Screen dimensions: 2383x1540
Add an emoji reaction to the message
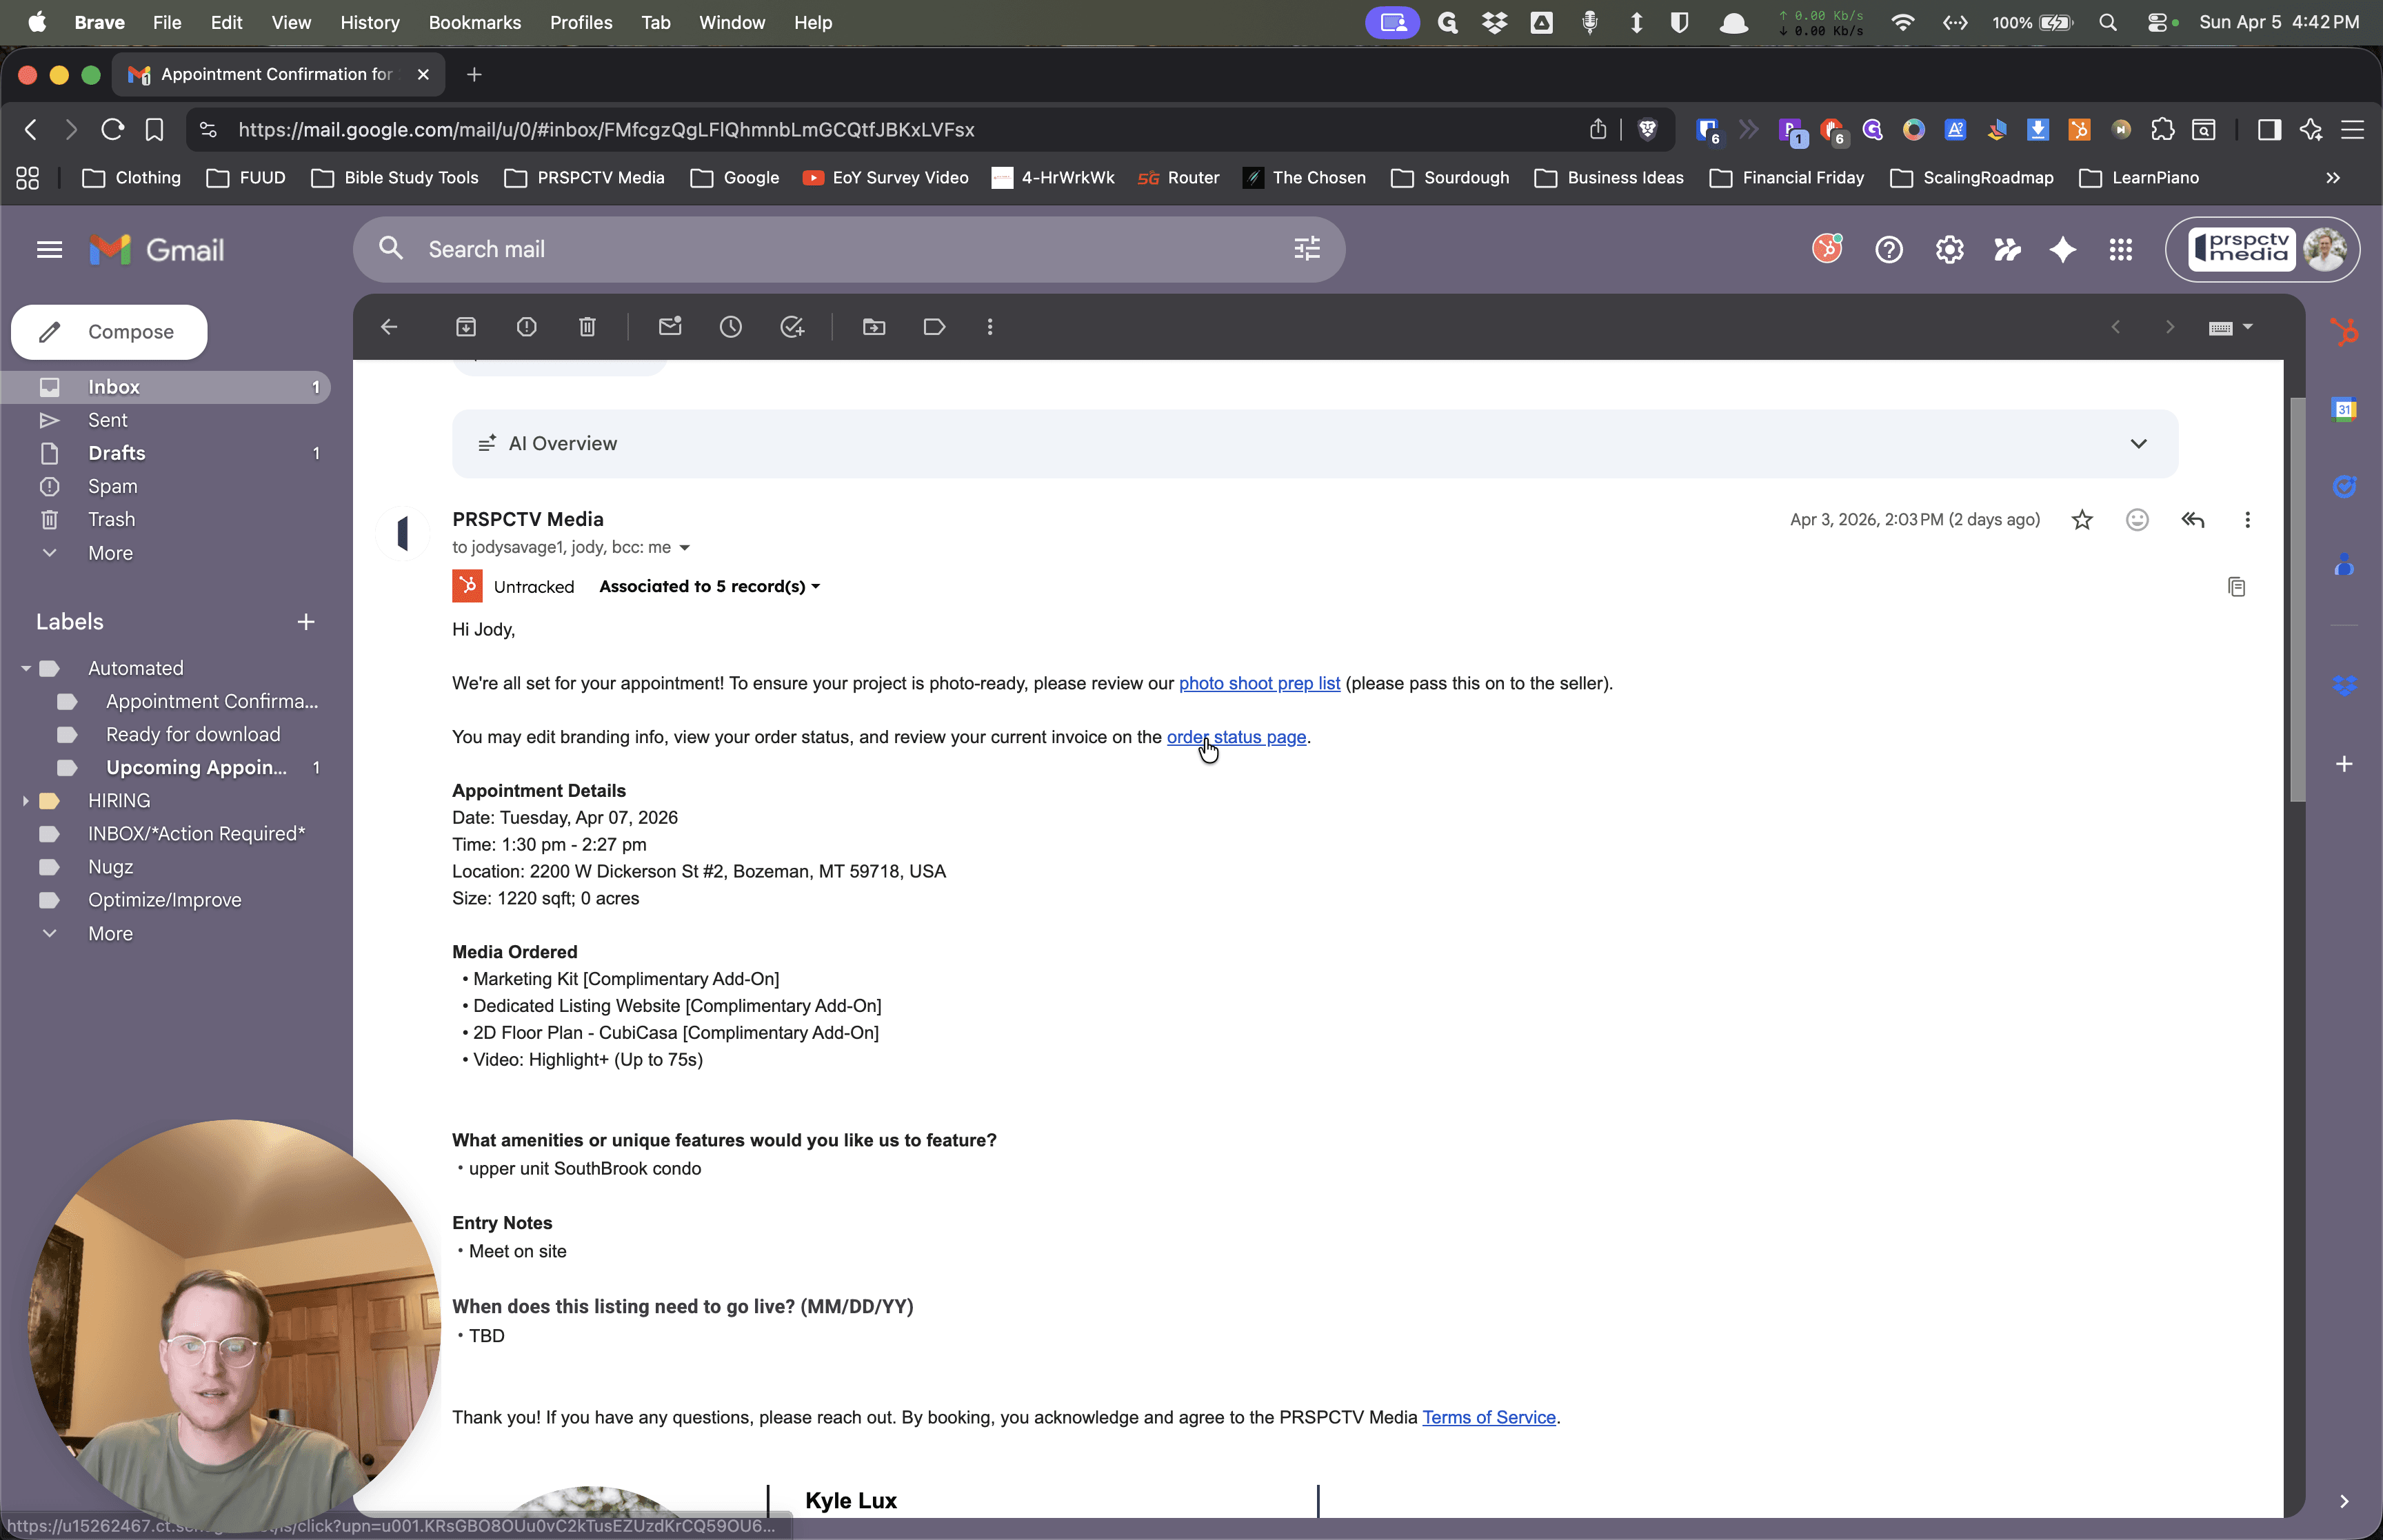point(2137,520)
